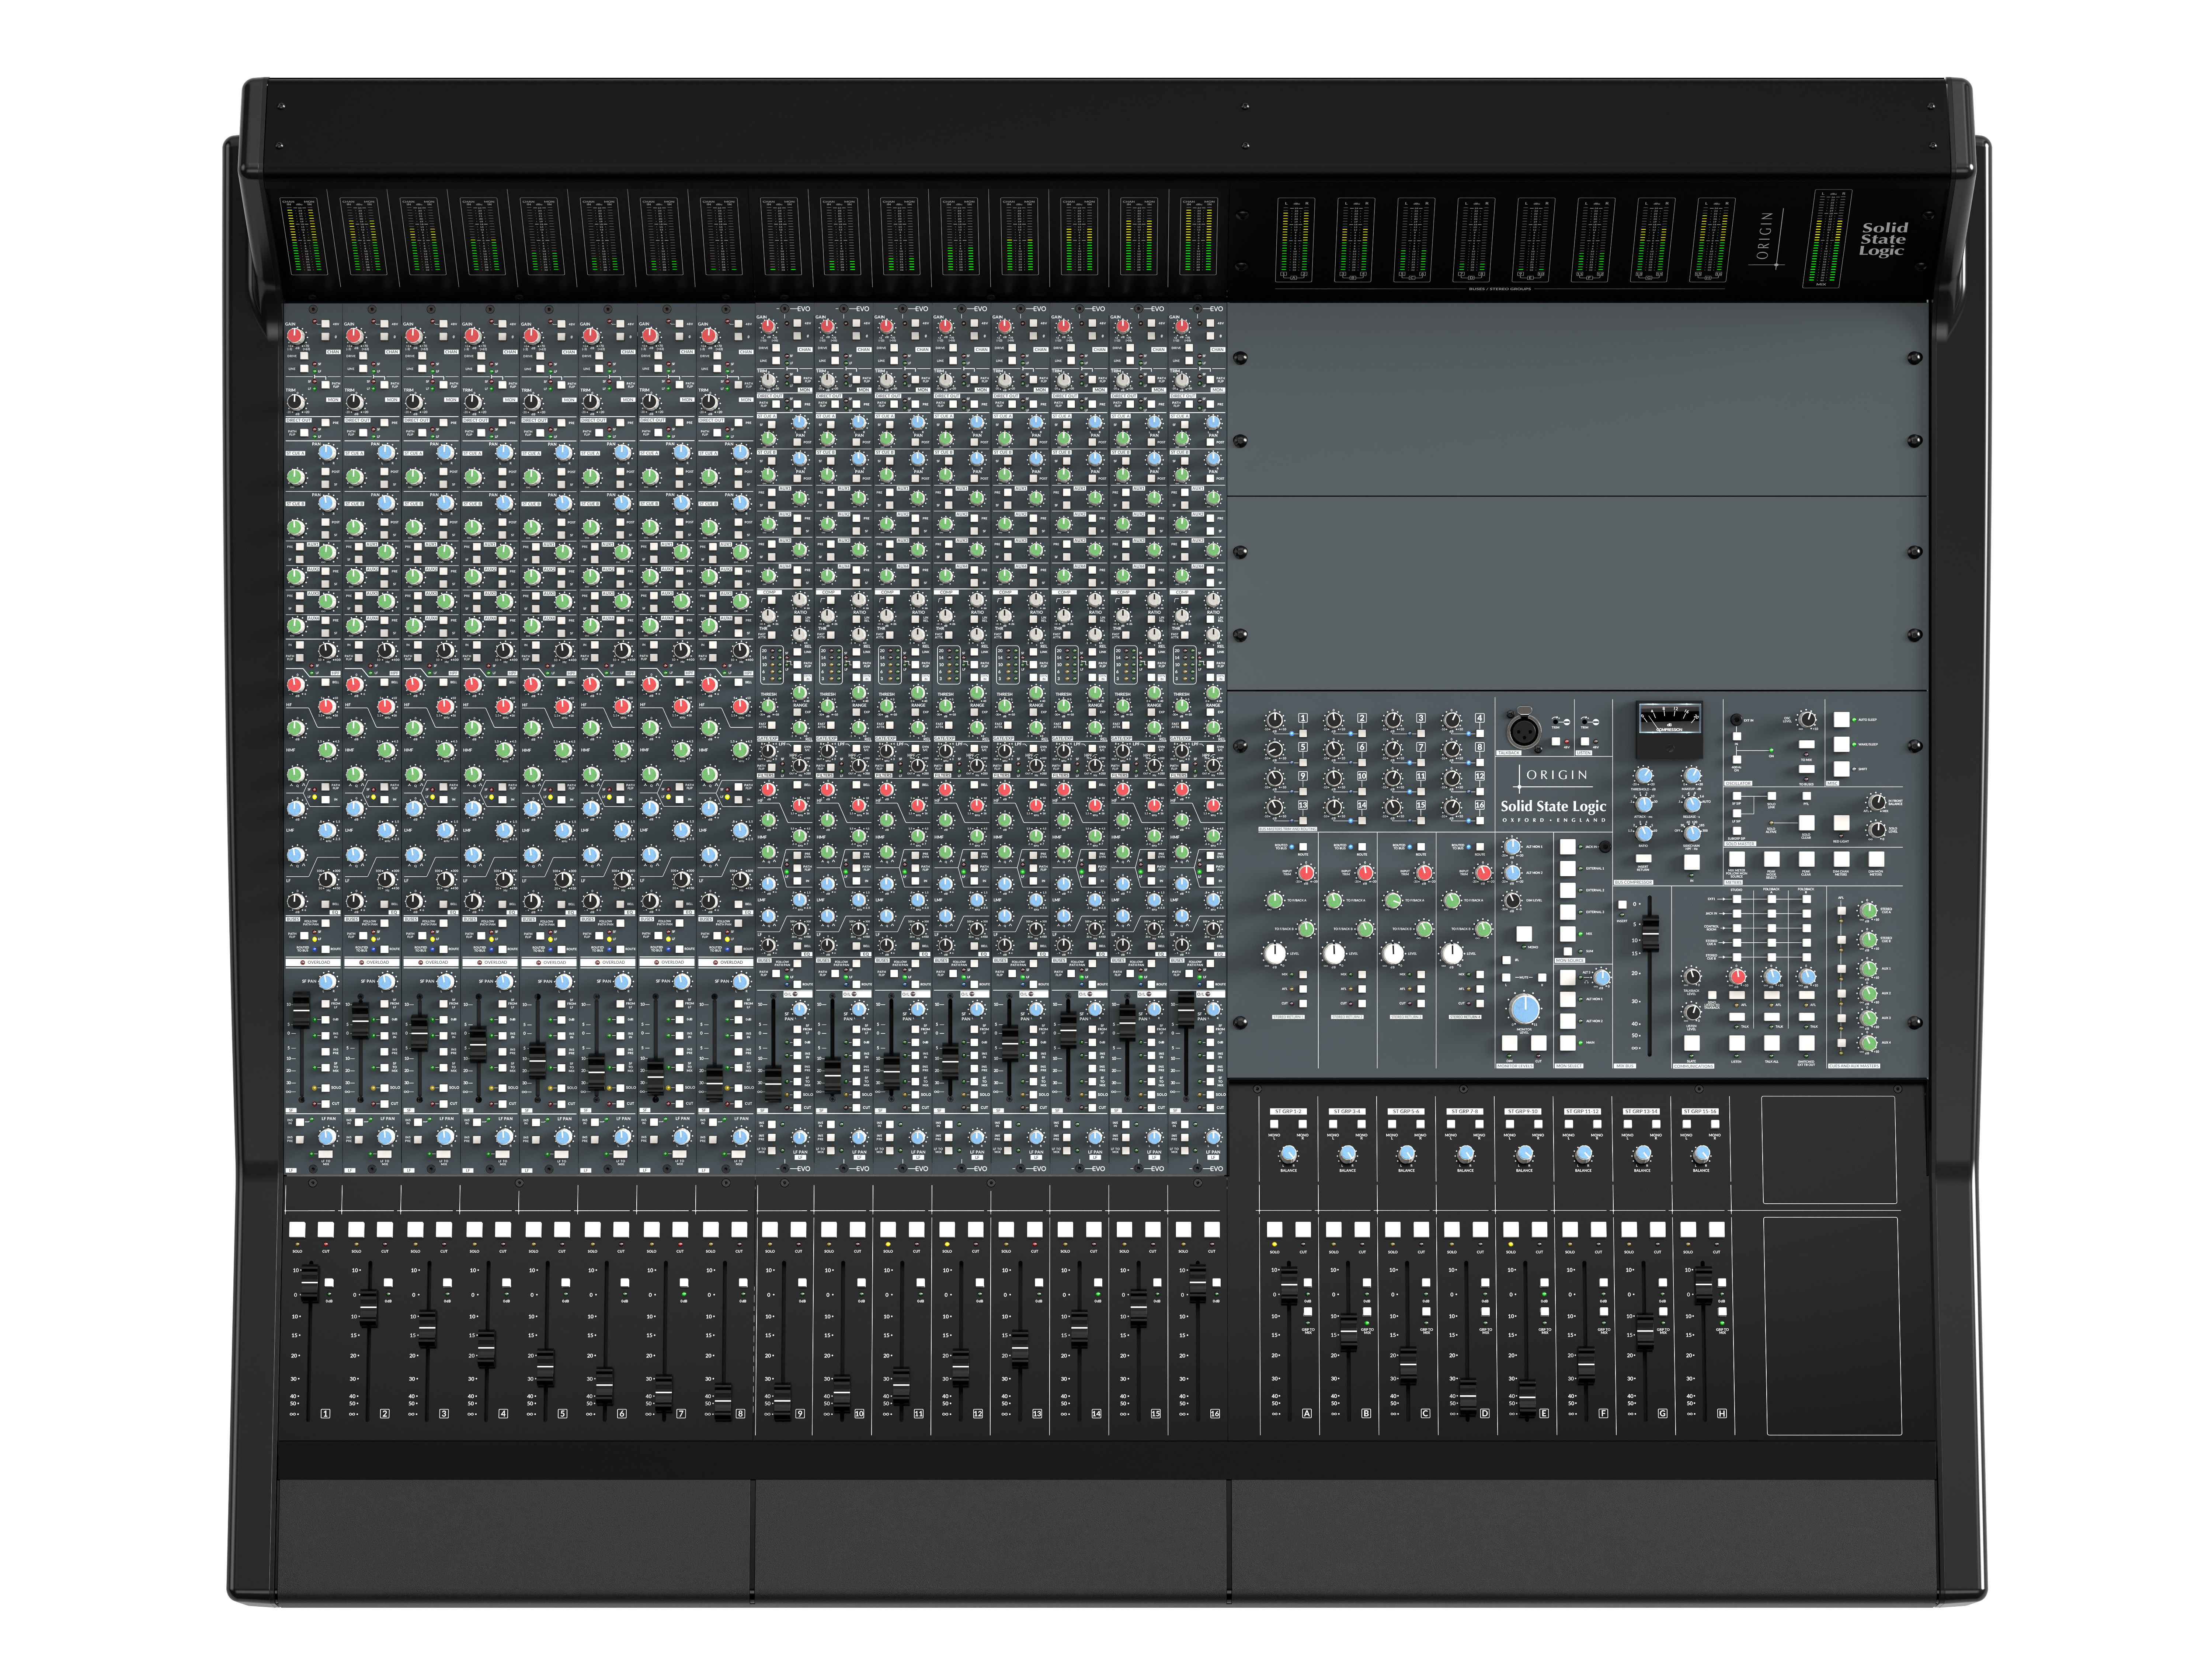Click the bus compressor Ratio knob
Viewport: 2212px width, 1659px height.
(1644, 834)
